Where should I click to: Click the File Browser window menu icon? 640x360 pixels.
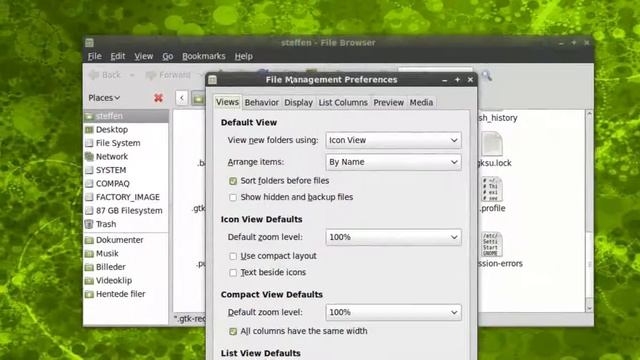click(89, 42)
